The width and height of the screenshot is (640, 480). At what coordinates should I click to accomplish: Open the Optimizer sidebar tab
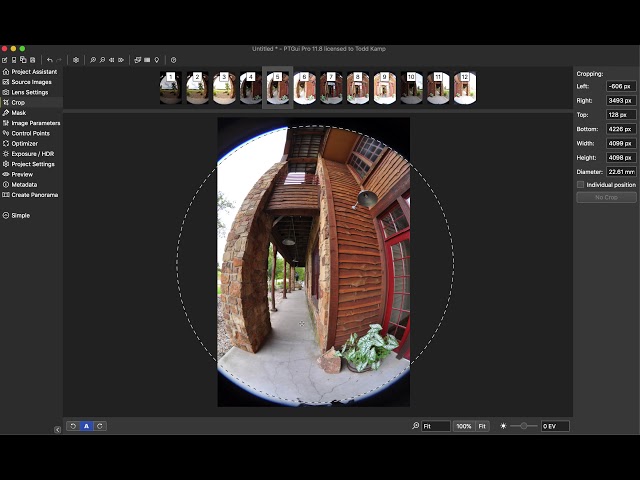[x=31, y=143]
